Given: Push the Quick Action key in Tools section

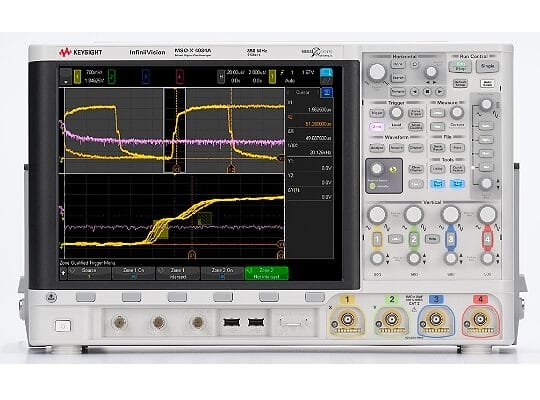Looking at the screenshot, I should click(457, 169).
